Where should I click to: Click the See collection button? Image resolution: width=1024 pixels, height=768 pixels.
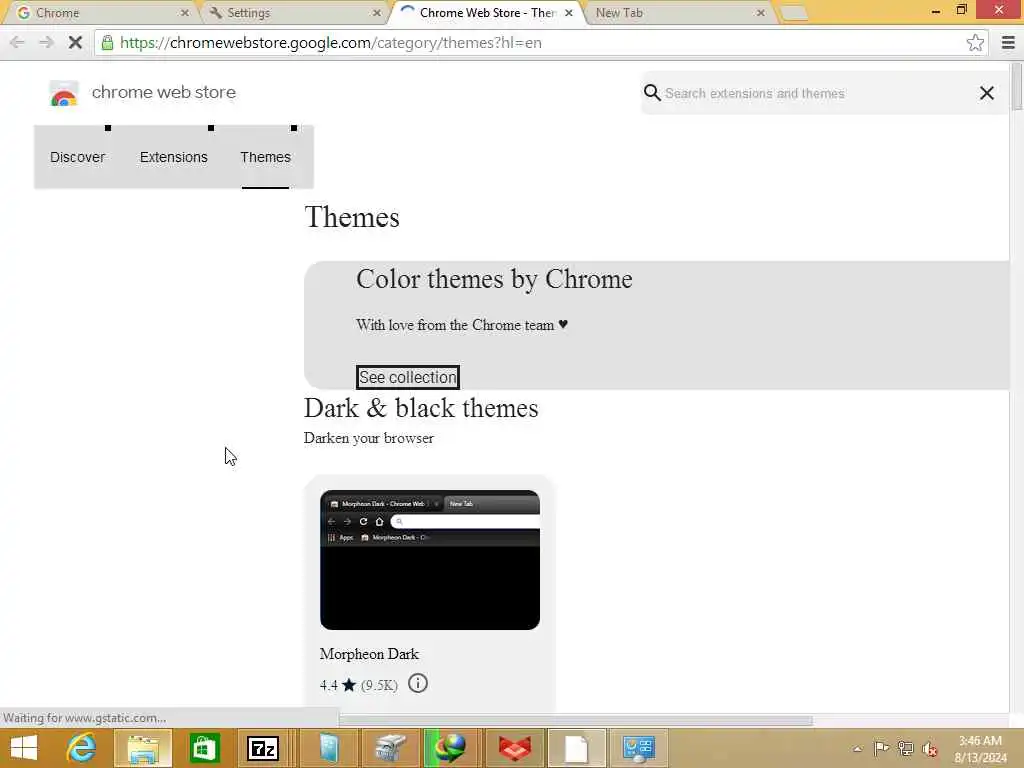tap(408, 377)
